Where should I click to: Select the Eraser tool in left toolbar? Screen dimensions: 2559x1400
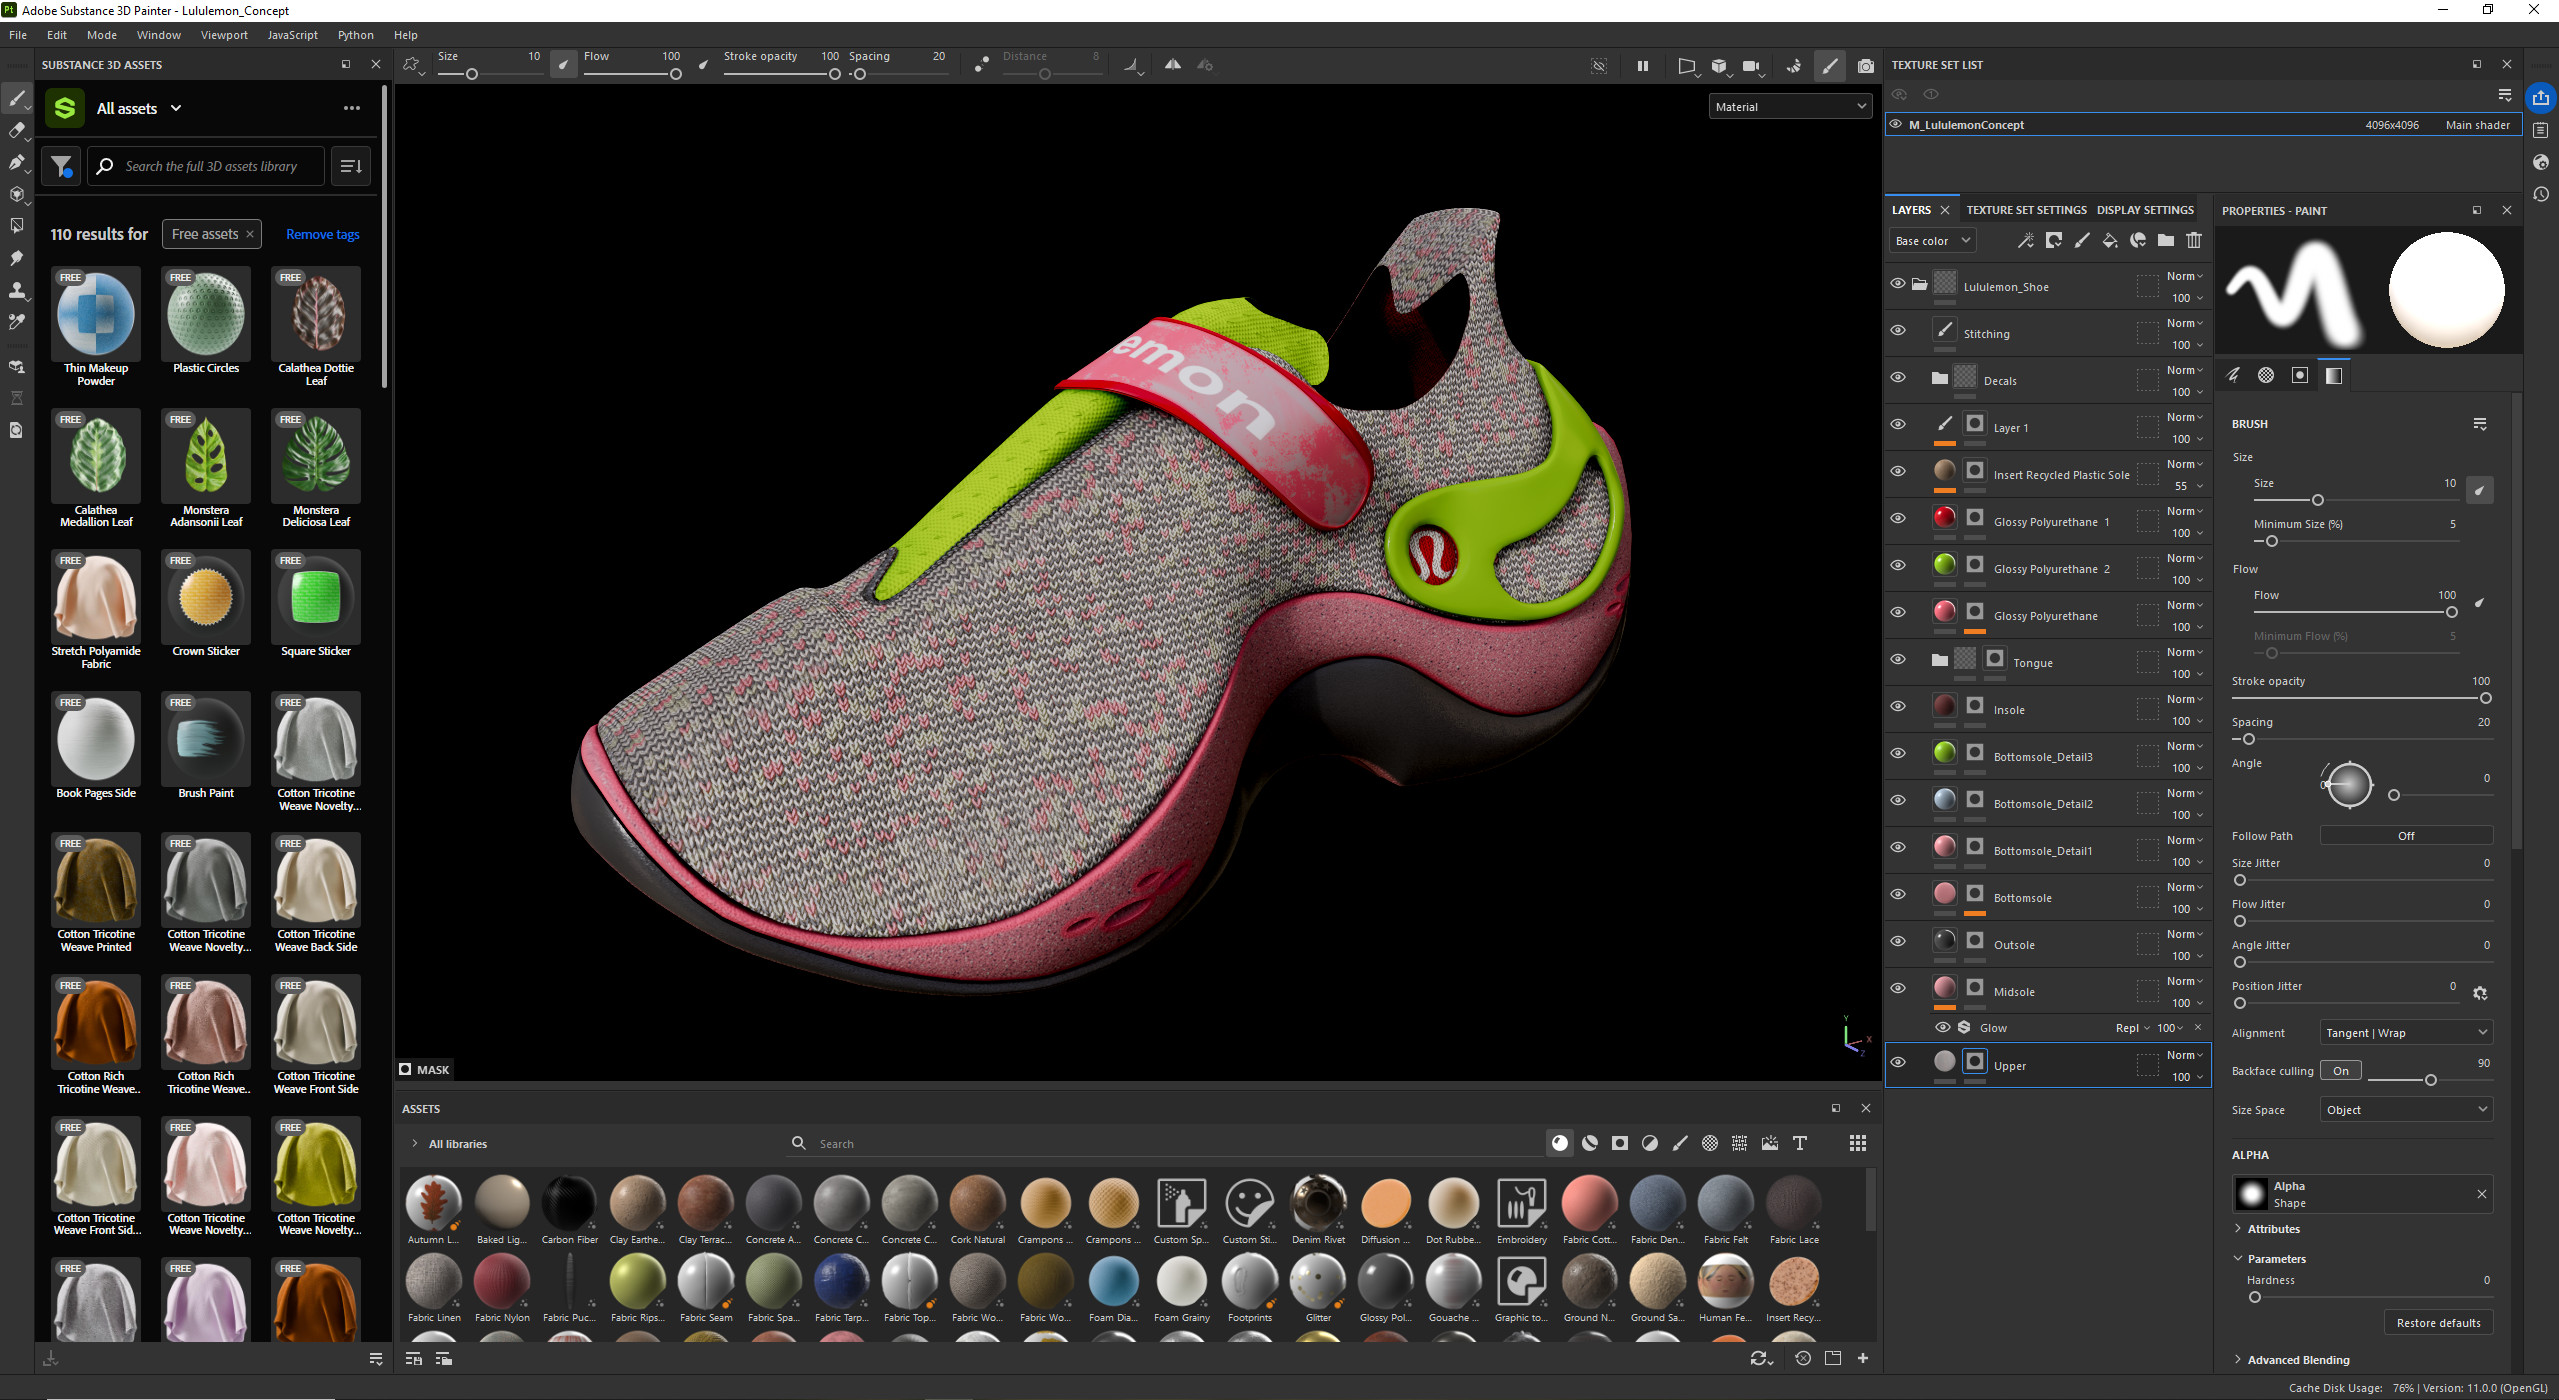(x=17, y=130)
